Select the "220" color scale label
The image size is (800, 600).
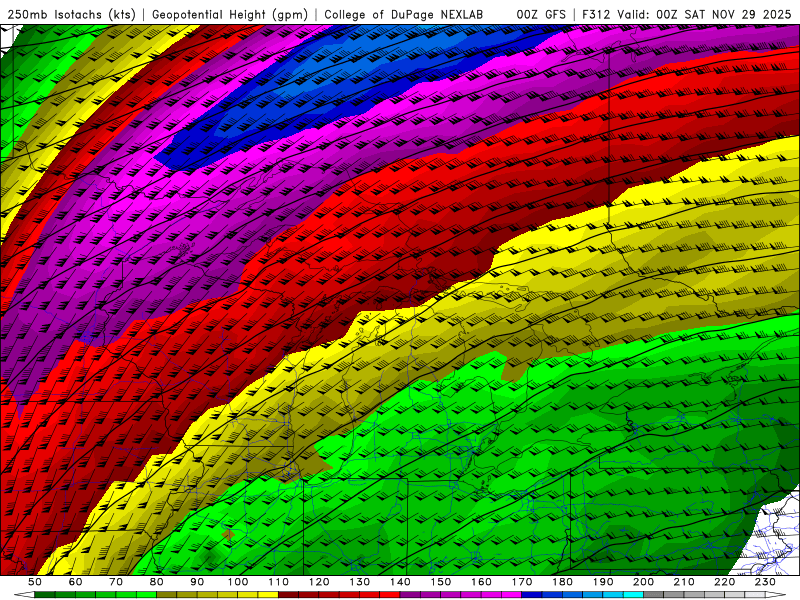(x=724, y=582)
